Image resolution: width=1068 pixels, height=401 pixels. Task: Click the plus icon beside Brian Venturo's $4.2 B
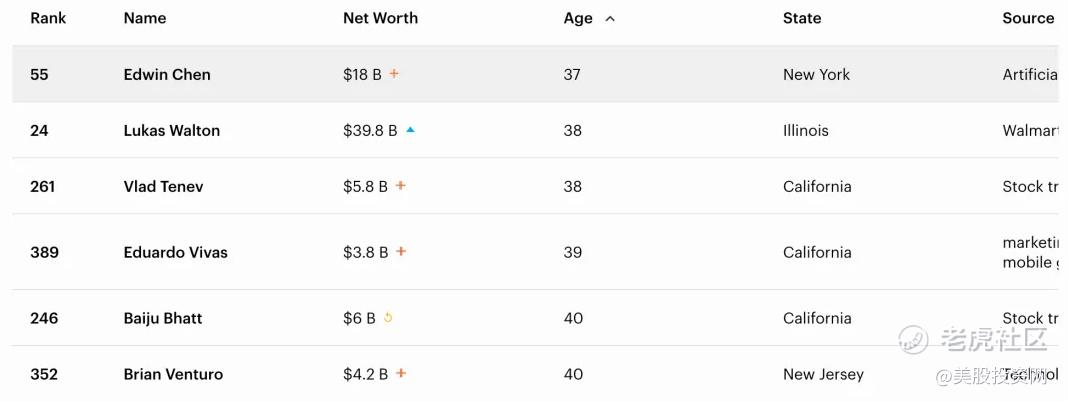tap(401, 374)
